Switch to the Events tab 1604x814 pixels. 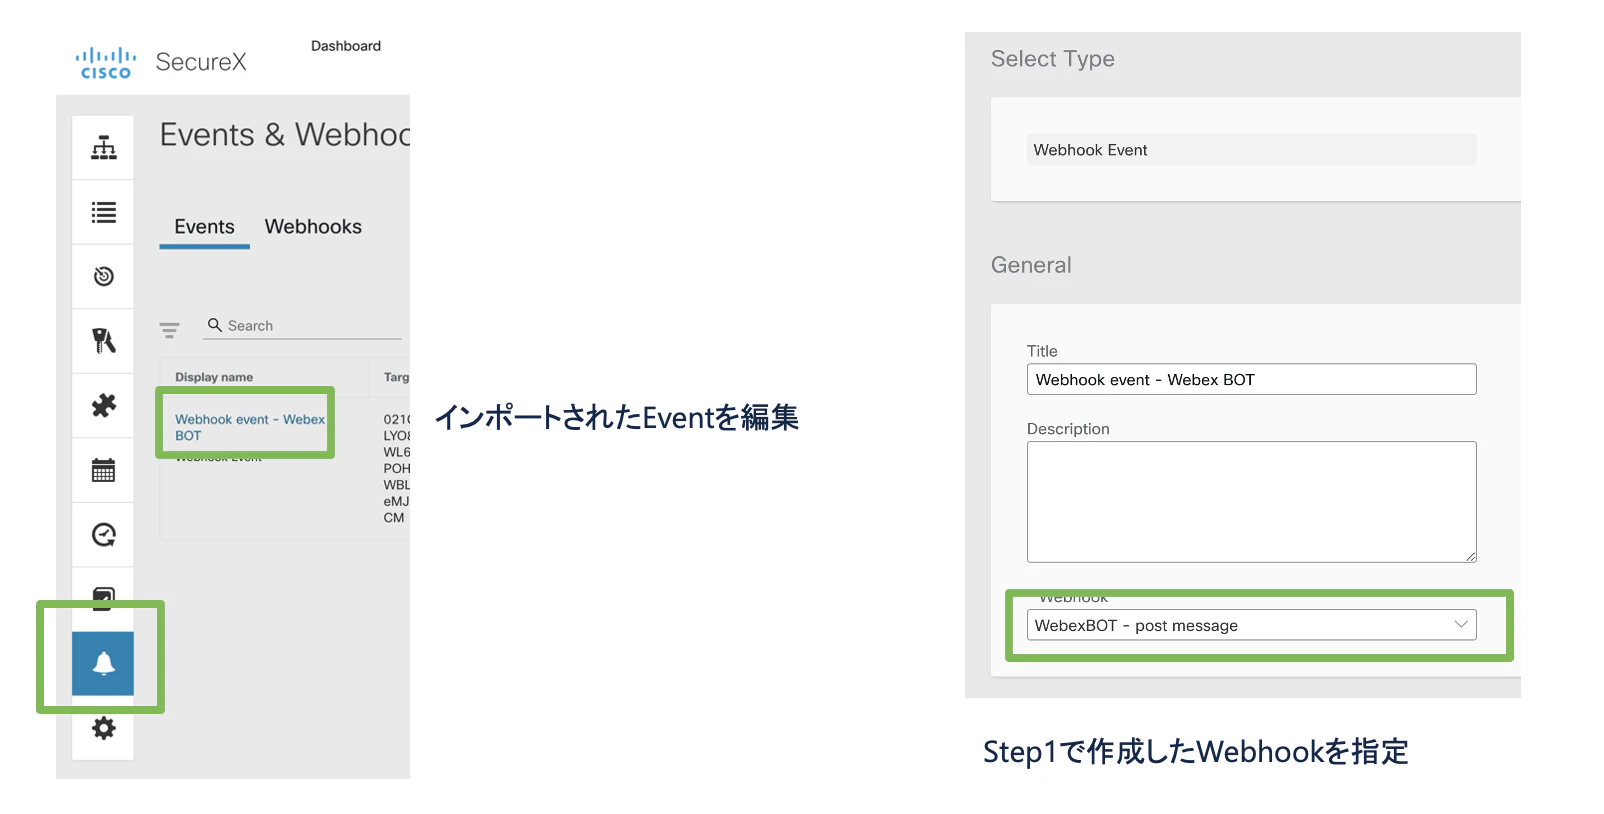(x=204, y=227)
